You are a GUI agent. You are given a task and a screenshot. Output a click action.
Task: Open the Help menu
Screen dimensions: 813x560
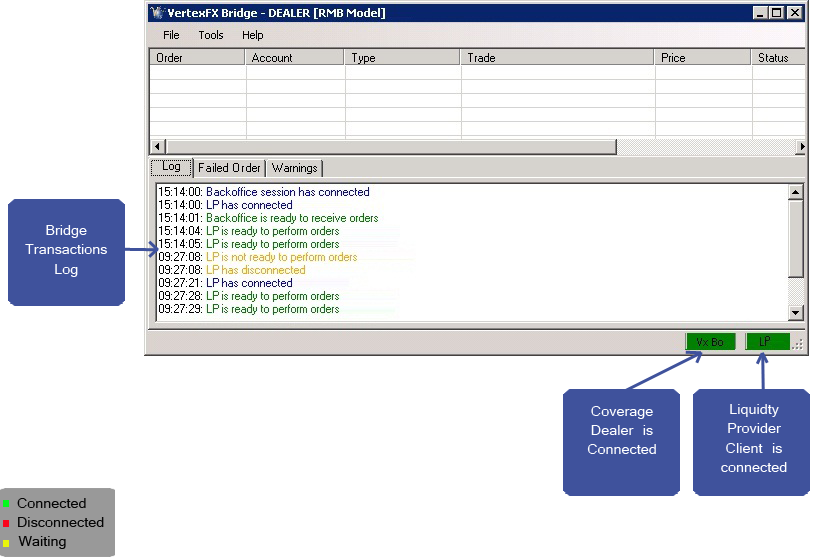252,35
